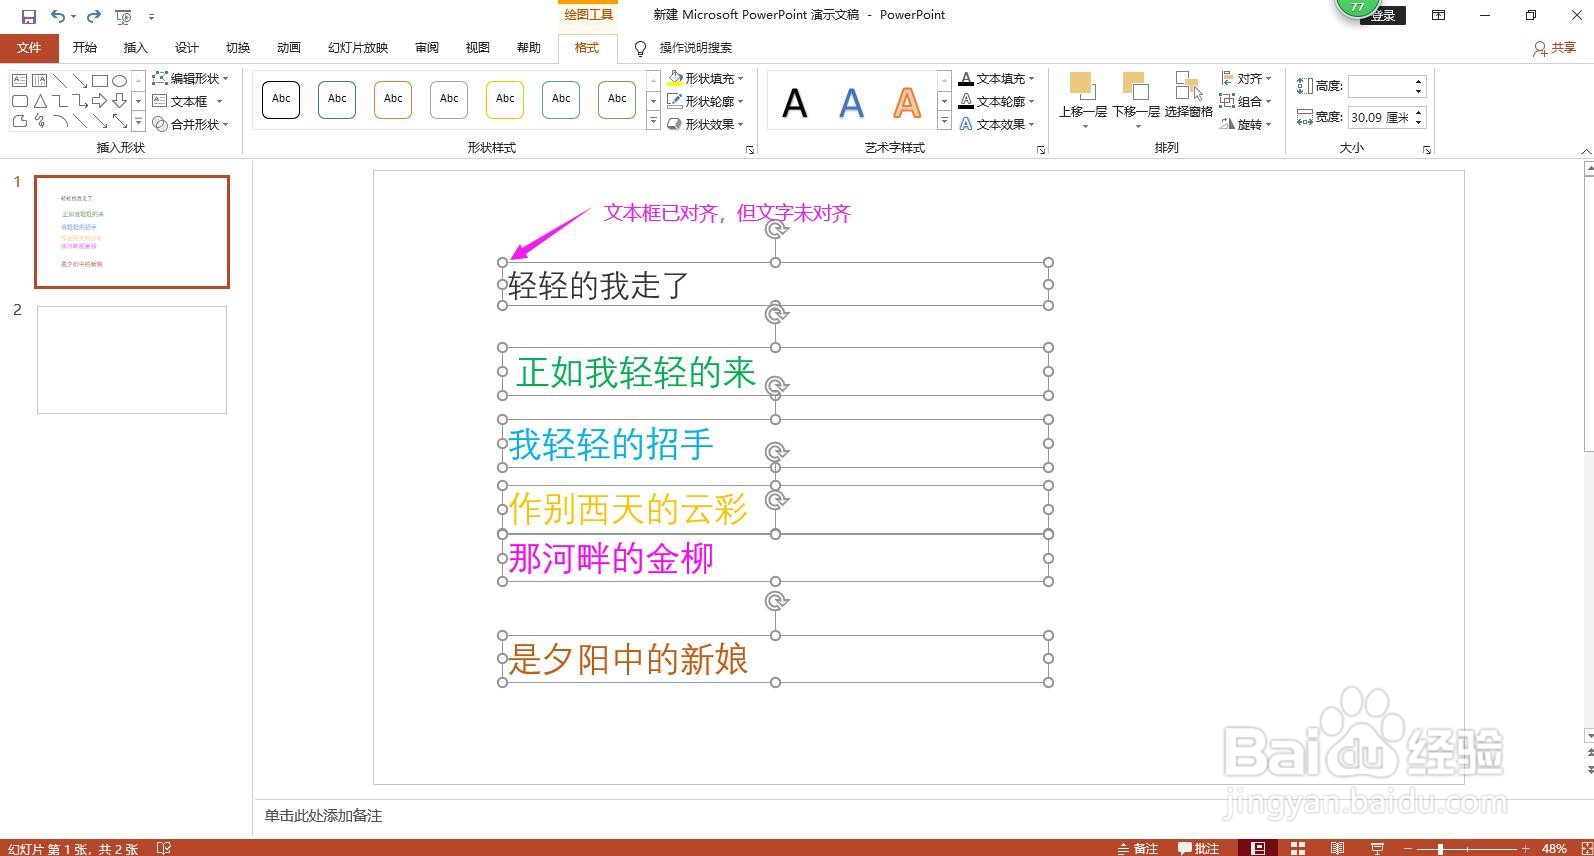This screenshot has width=1594, height=856.
Task: Switch to the 动画 tab
Action: tap(289, 47)
